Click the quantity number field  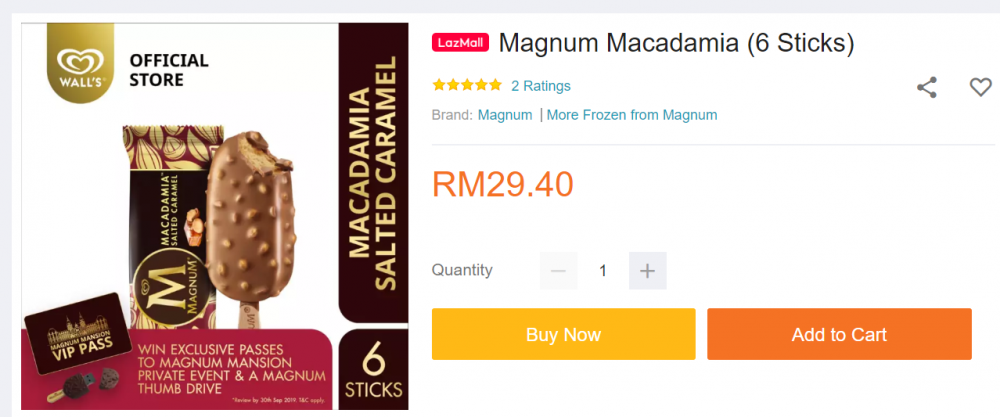pyautogui.click(x=603, y=271)
